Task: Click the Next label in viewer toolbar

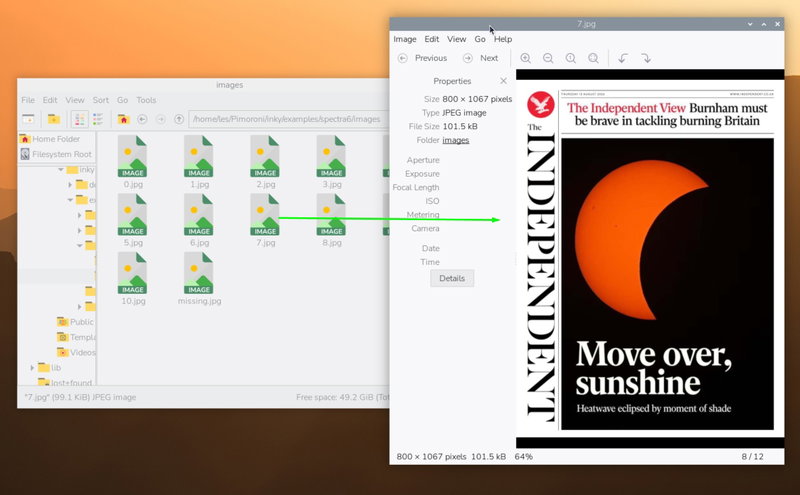Action: click(489, 58)
